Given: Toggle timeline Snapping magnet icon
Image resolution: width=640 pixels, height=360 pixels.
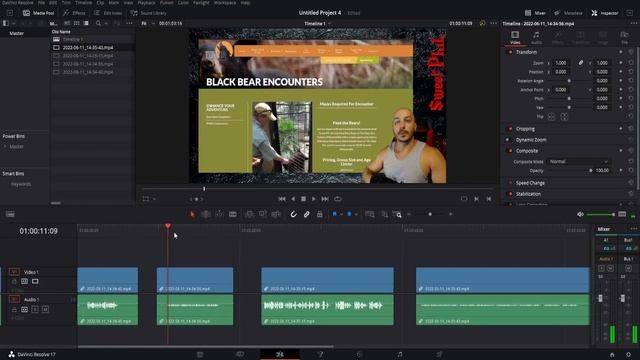Looking at the screenshot, I should coord(293,214).
